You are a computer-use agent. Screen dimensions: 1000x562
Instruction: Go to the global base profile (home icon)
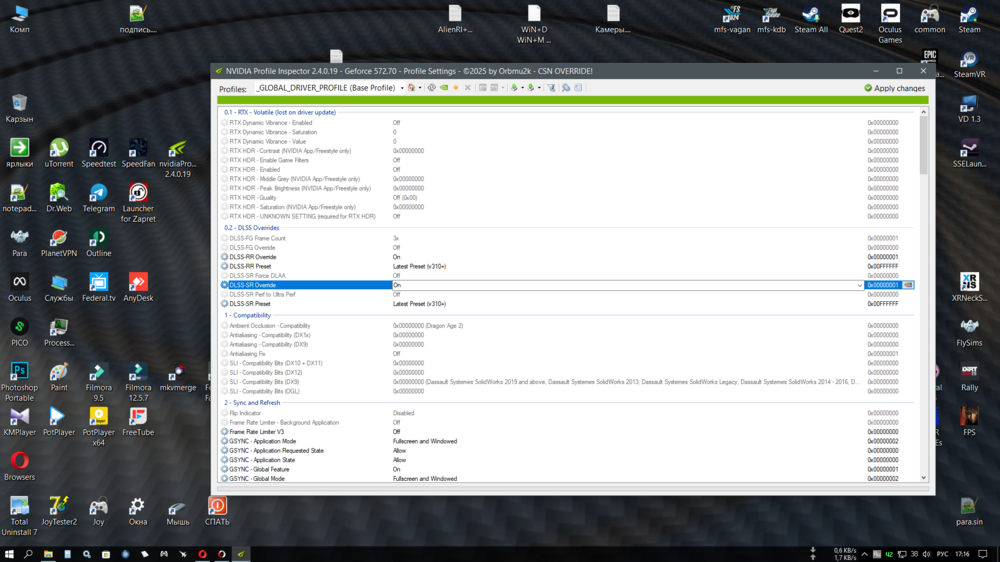[411, 88]
